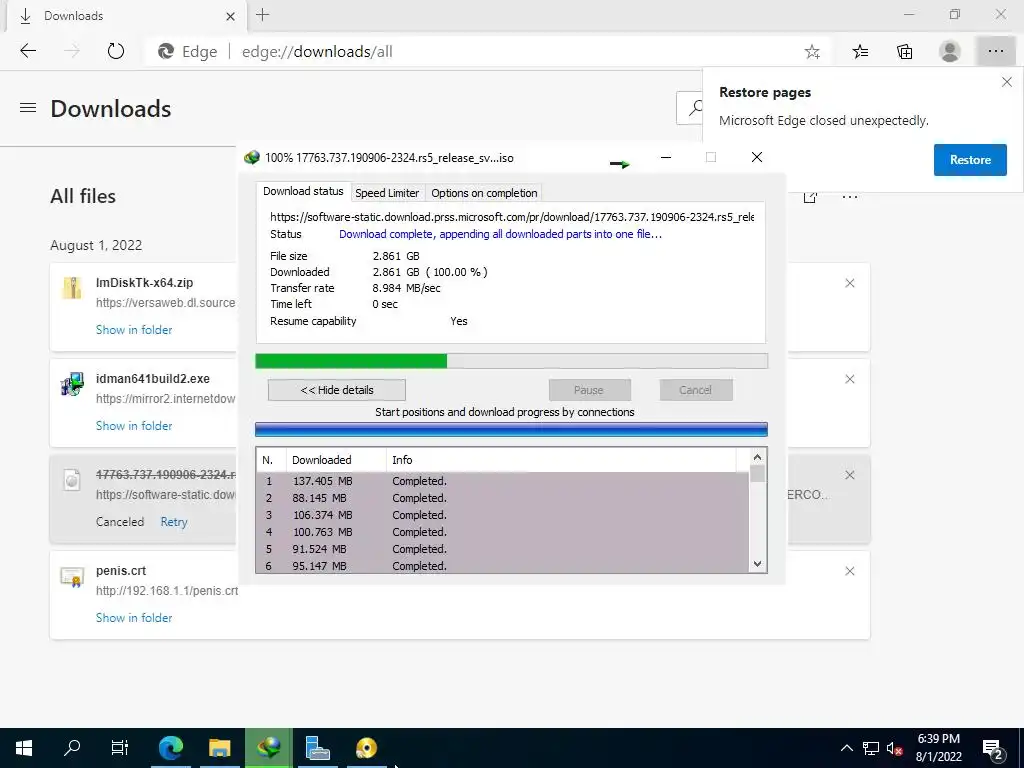The height and width of the screenshot is (768, 1024).
Task: Click the idman641build2.exe file icon
Action: point(72,384)
